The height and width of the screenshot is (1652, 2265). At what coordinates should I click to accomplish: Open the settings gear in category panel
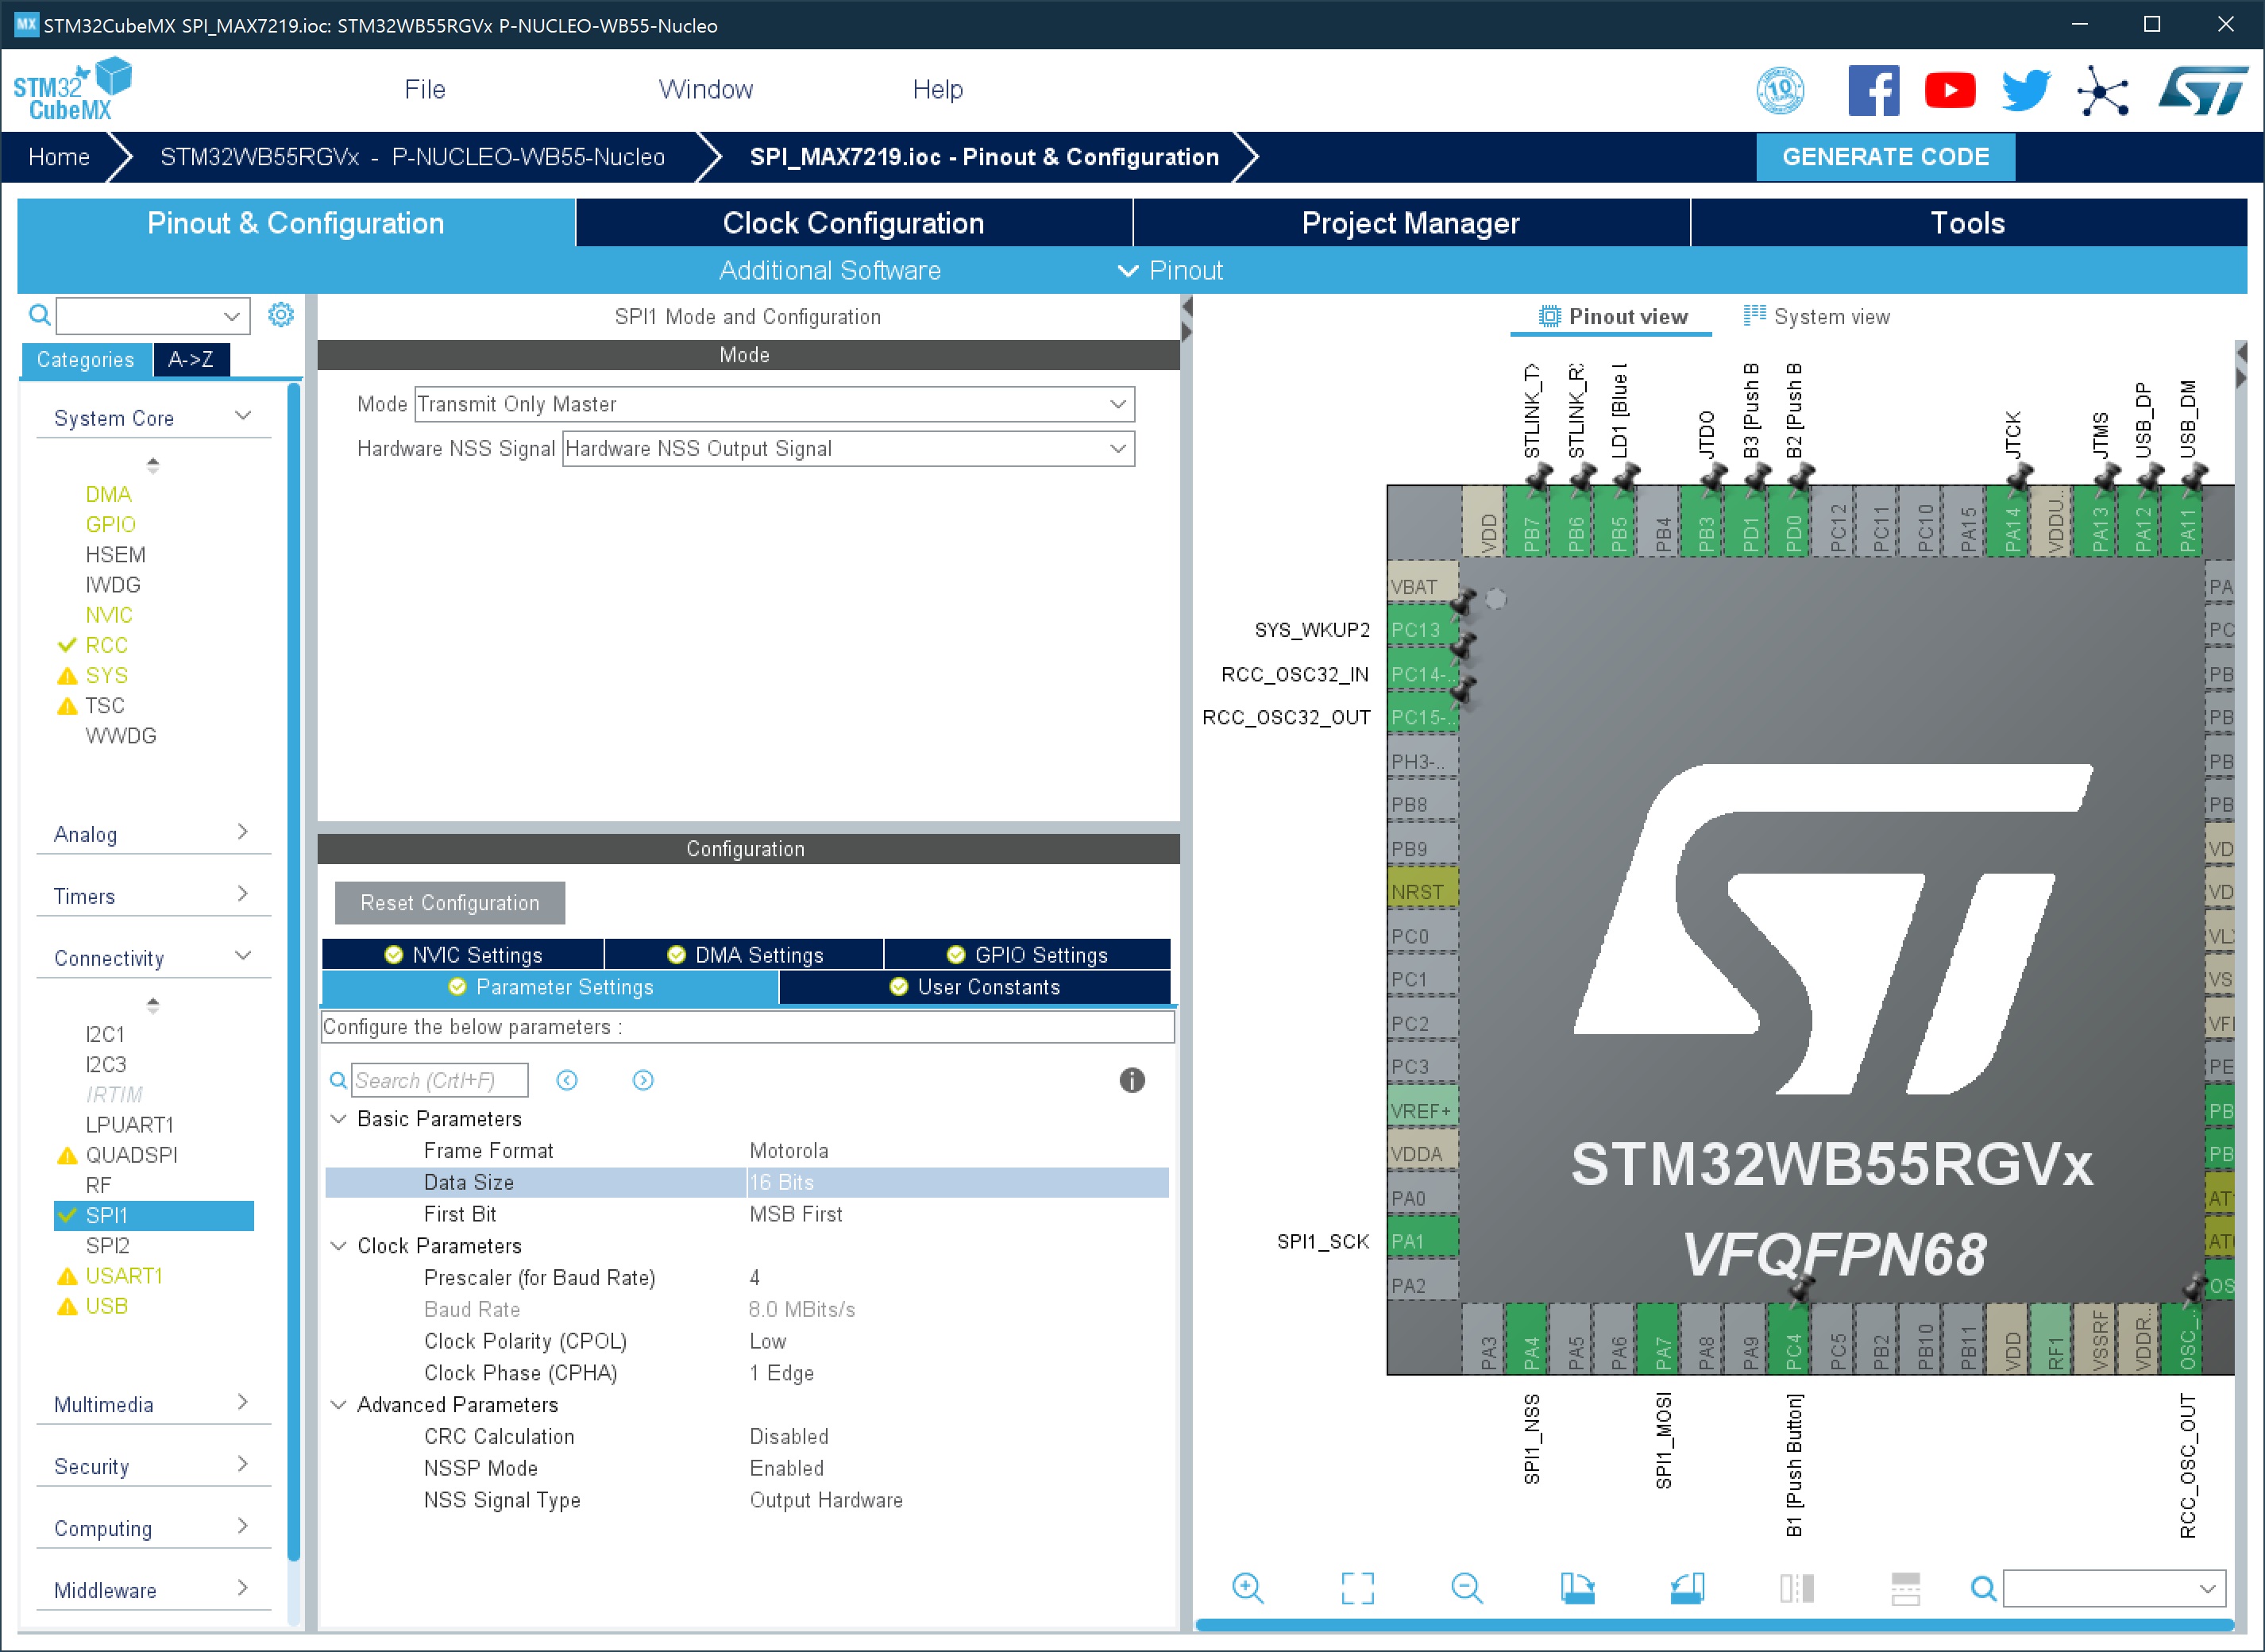(x=281, y=315)
